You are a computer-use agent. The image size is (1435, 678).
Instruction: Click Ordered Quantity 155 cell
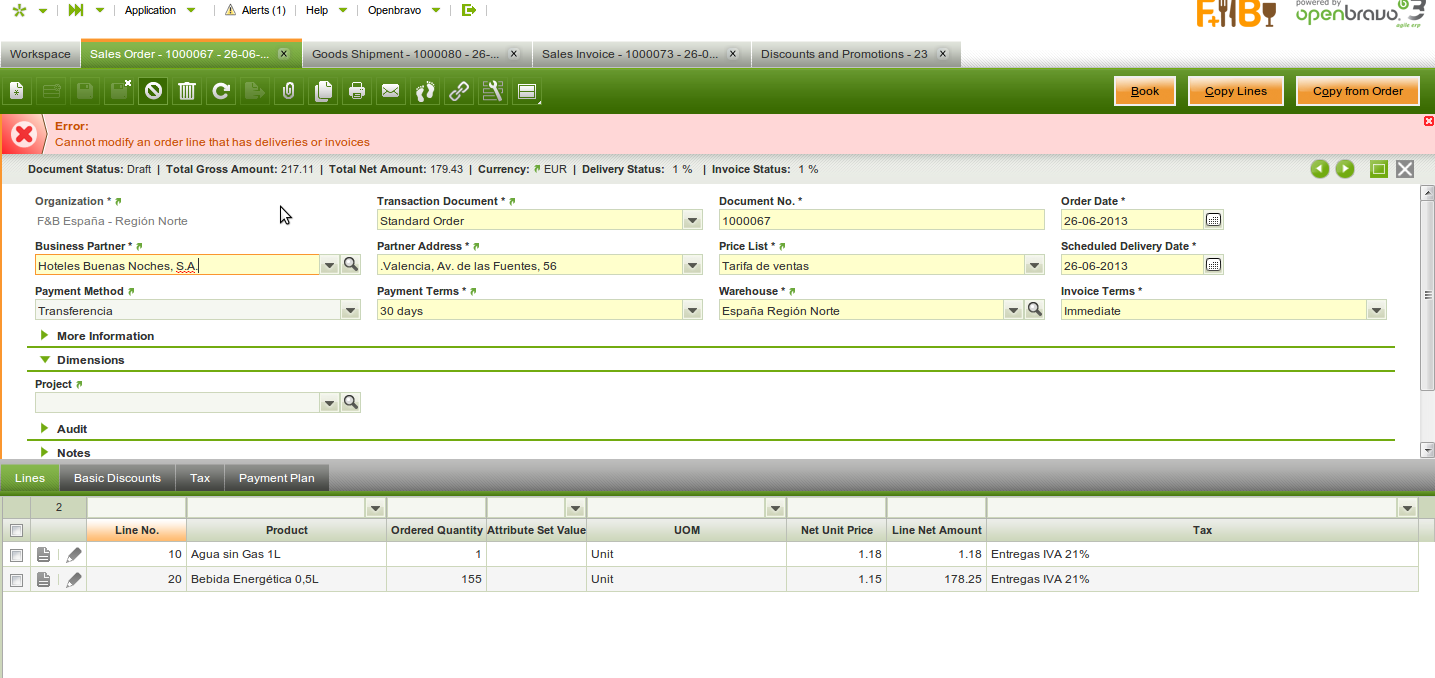(436, 579)
